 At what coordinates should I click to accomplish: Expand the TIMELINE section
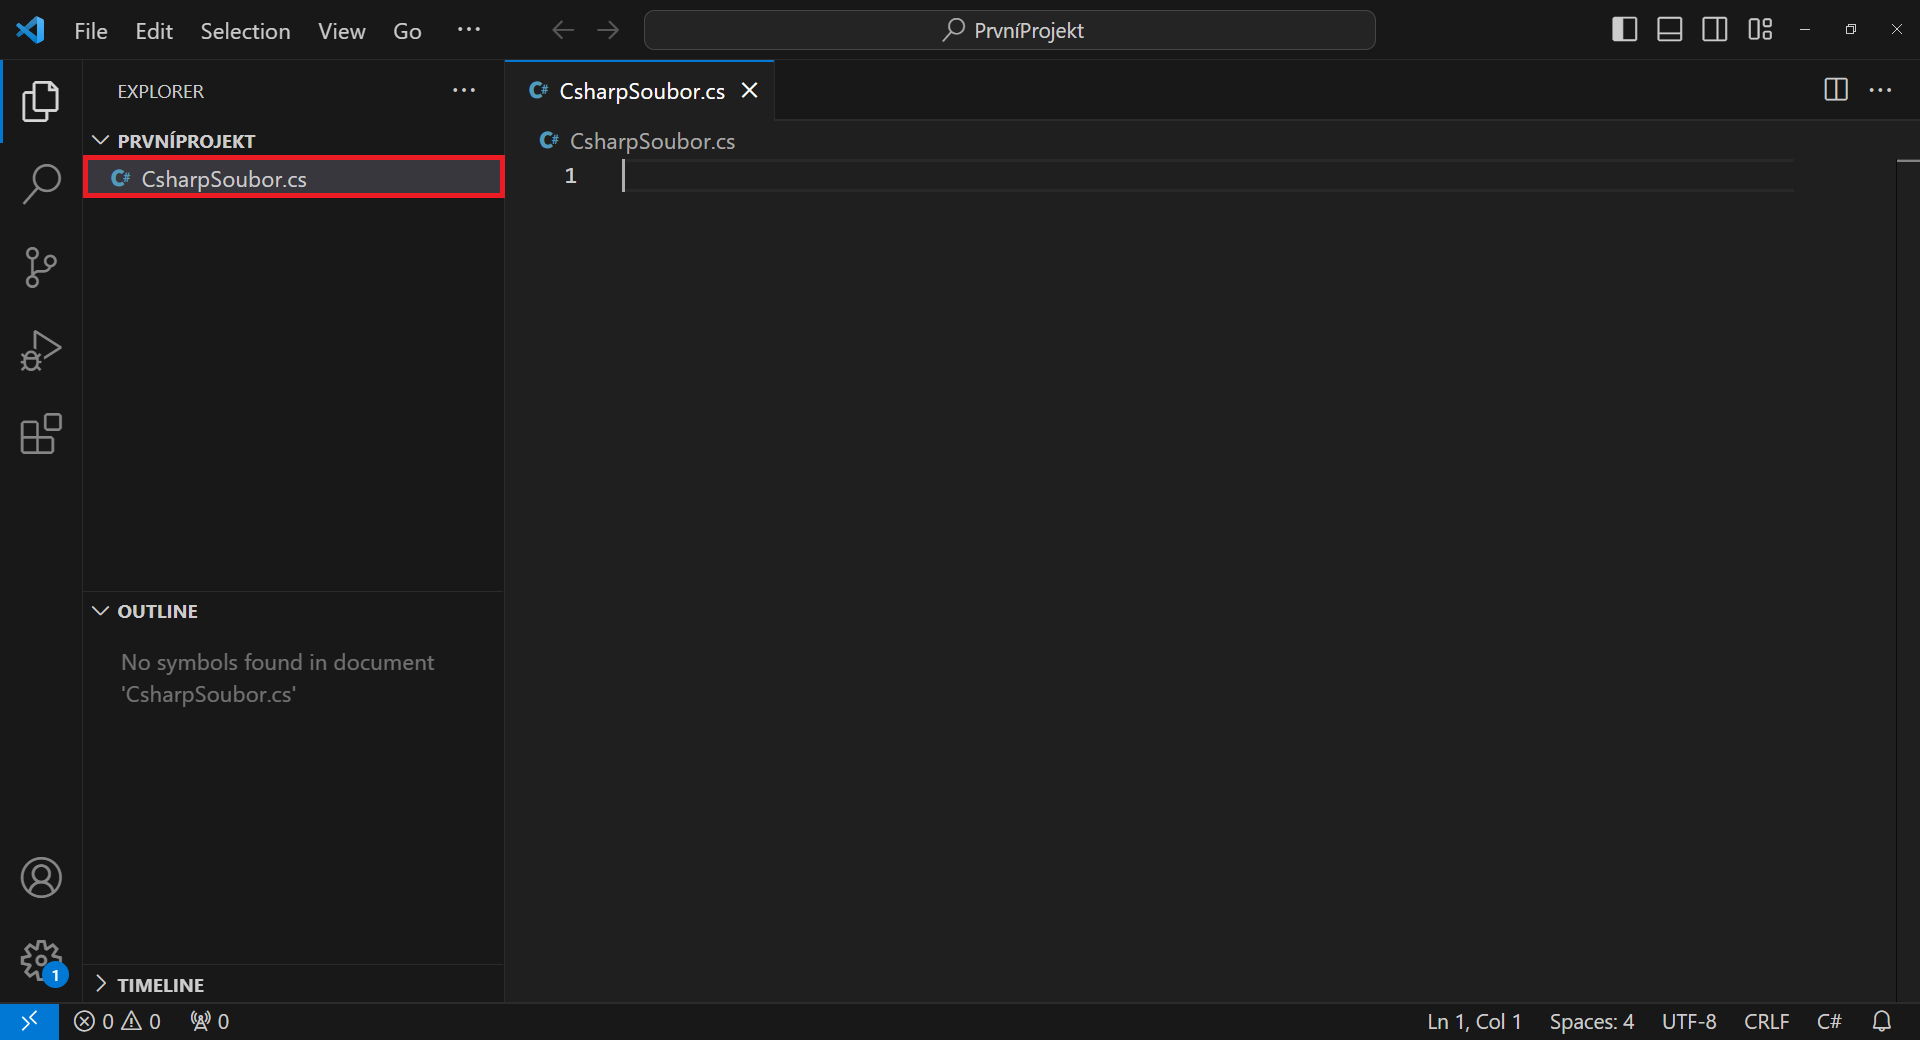(100, 985)
